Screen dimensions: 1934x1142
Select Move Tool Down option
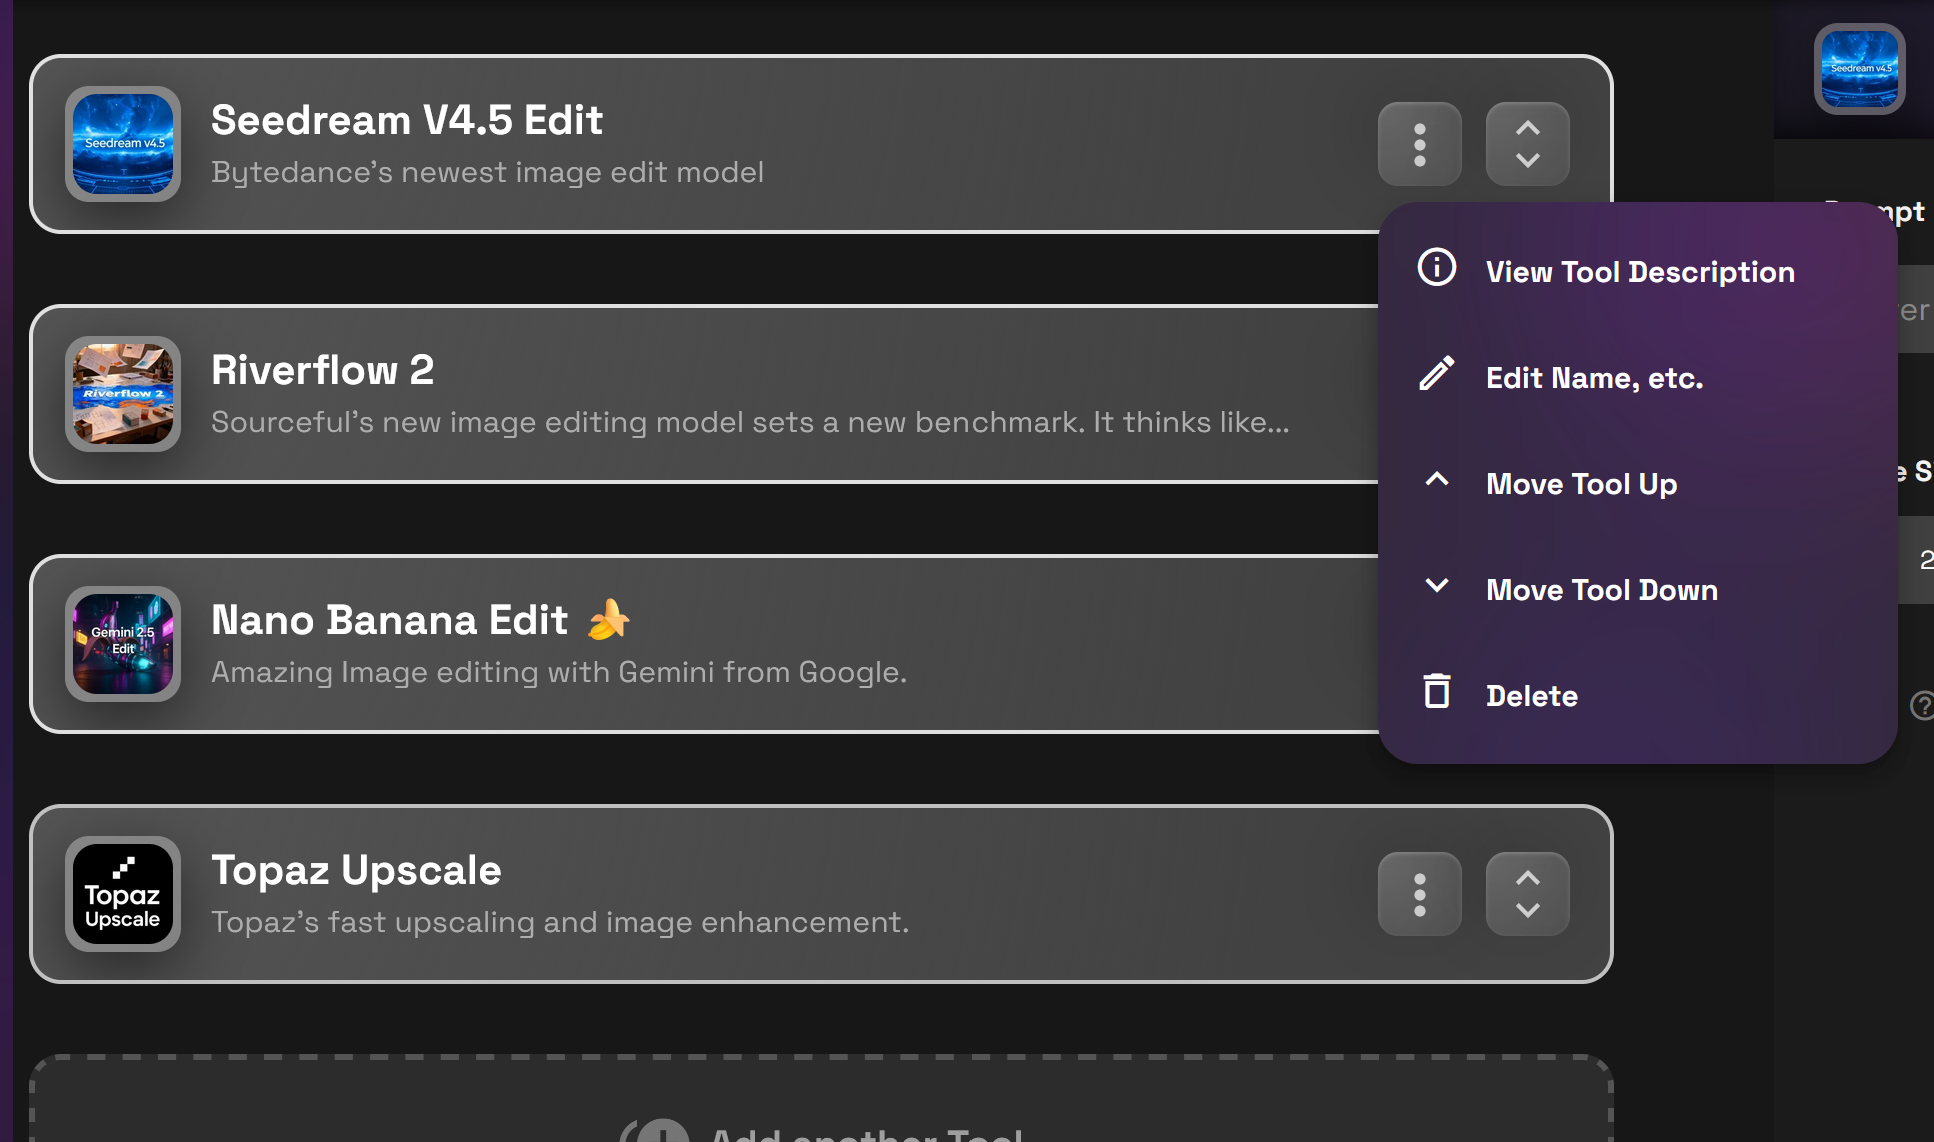point(1601,590)
